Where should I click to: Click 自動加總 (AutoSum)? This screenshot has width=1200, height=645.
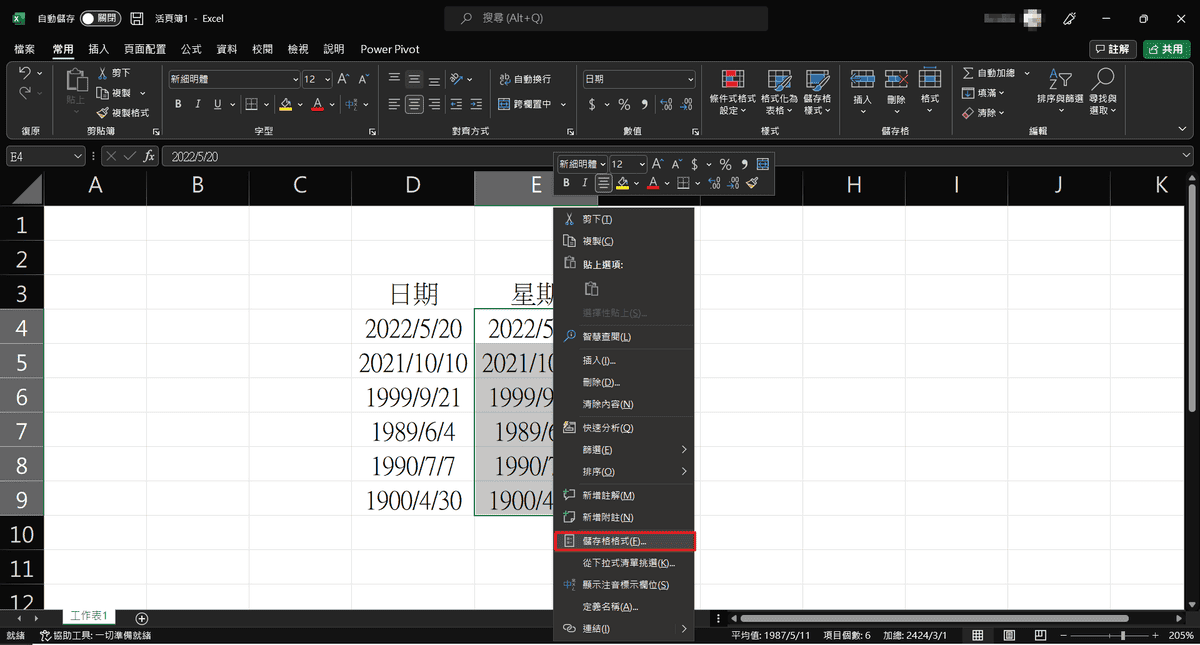coord(990,73)
